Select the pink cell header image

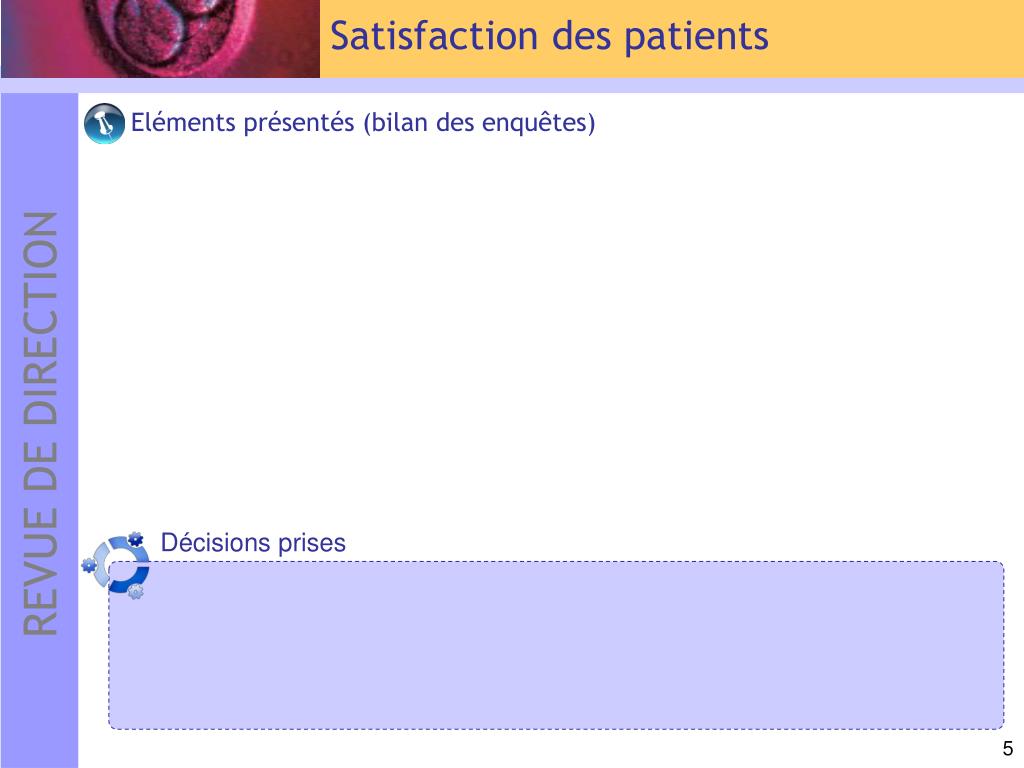160,39
